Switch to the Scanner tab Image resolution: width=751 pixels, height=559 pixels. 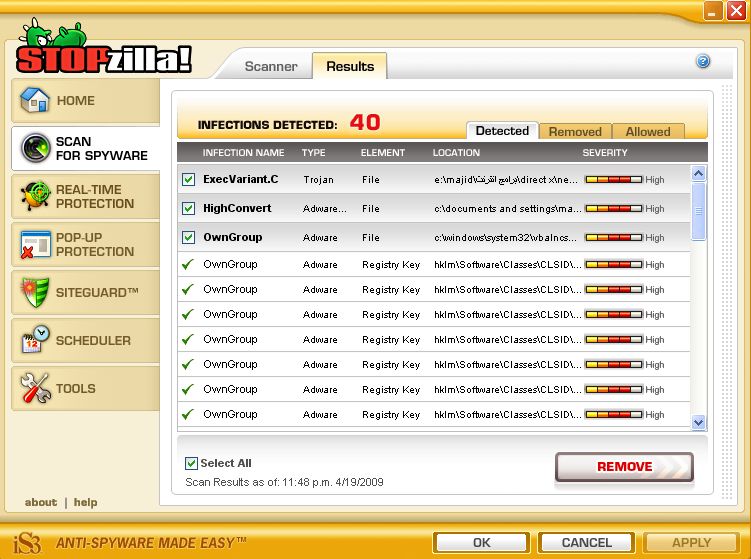coord(271,66)
